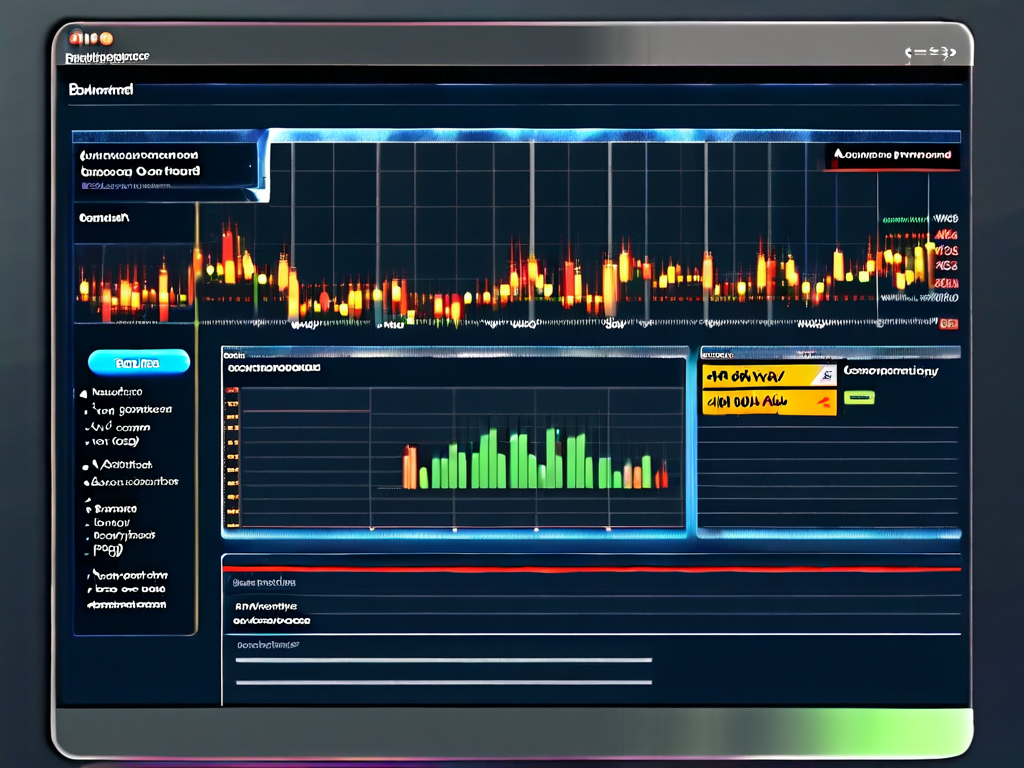Click the icon on the upper yellow row

[x=824, y=376]
